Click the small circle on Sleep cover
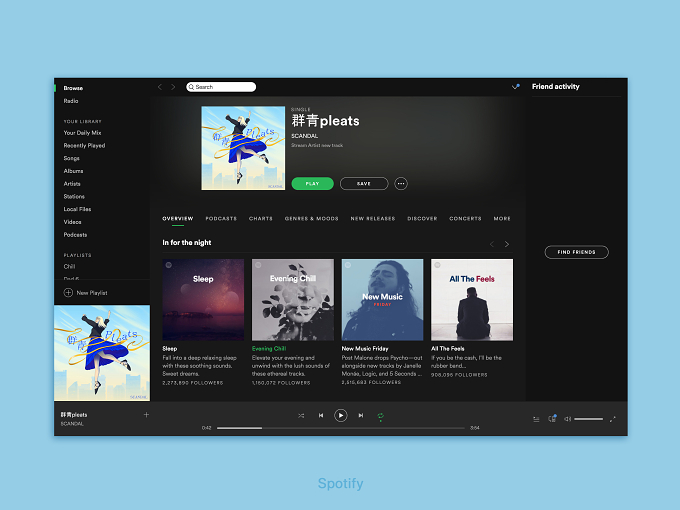The width and height of the screenshot is (680, 510). tap(169, 265)
